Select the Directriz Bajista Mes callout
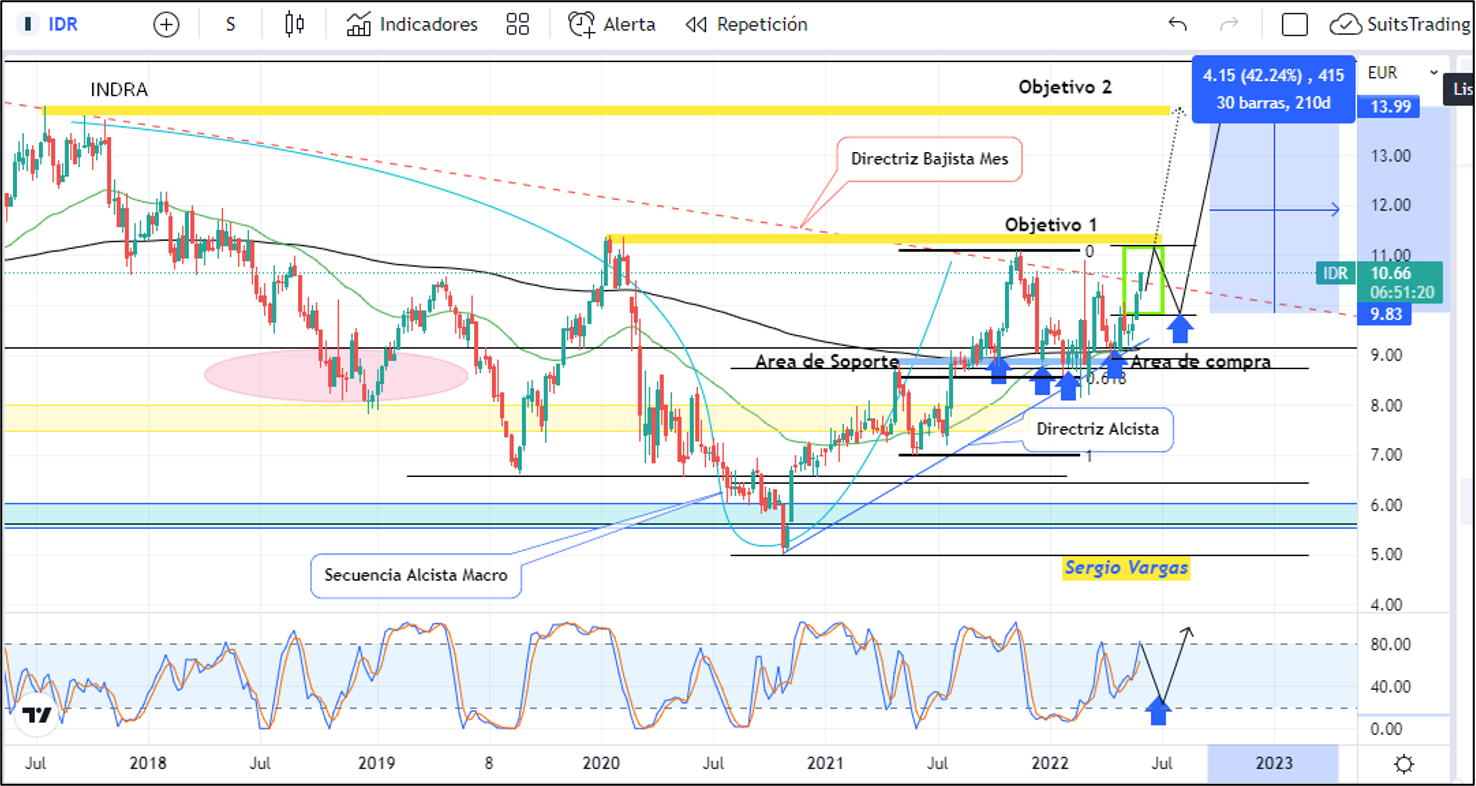 coord(928,159)
